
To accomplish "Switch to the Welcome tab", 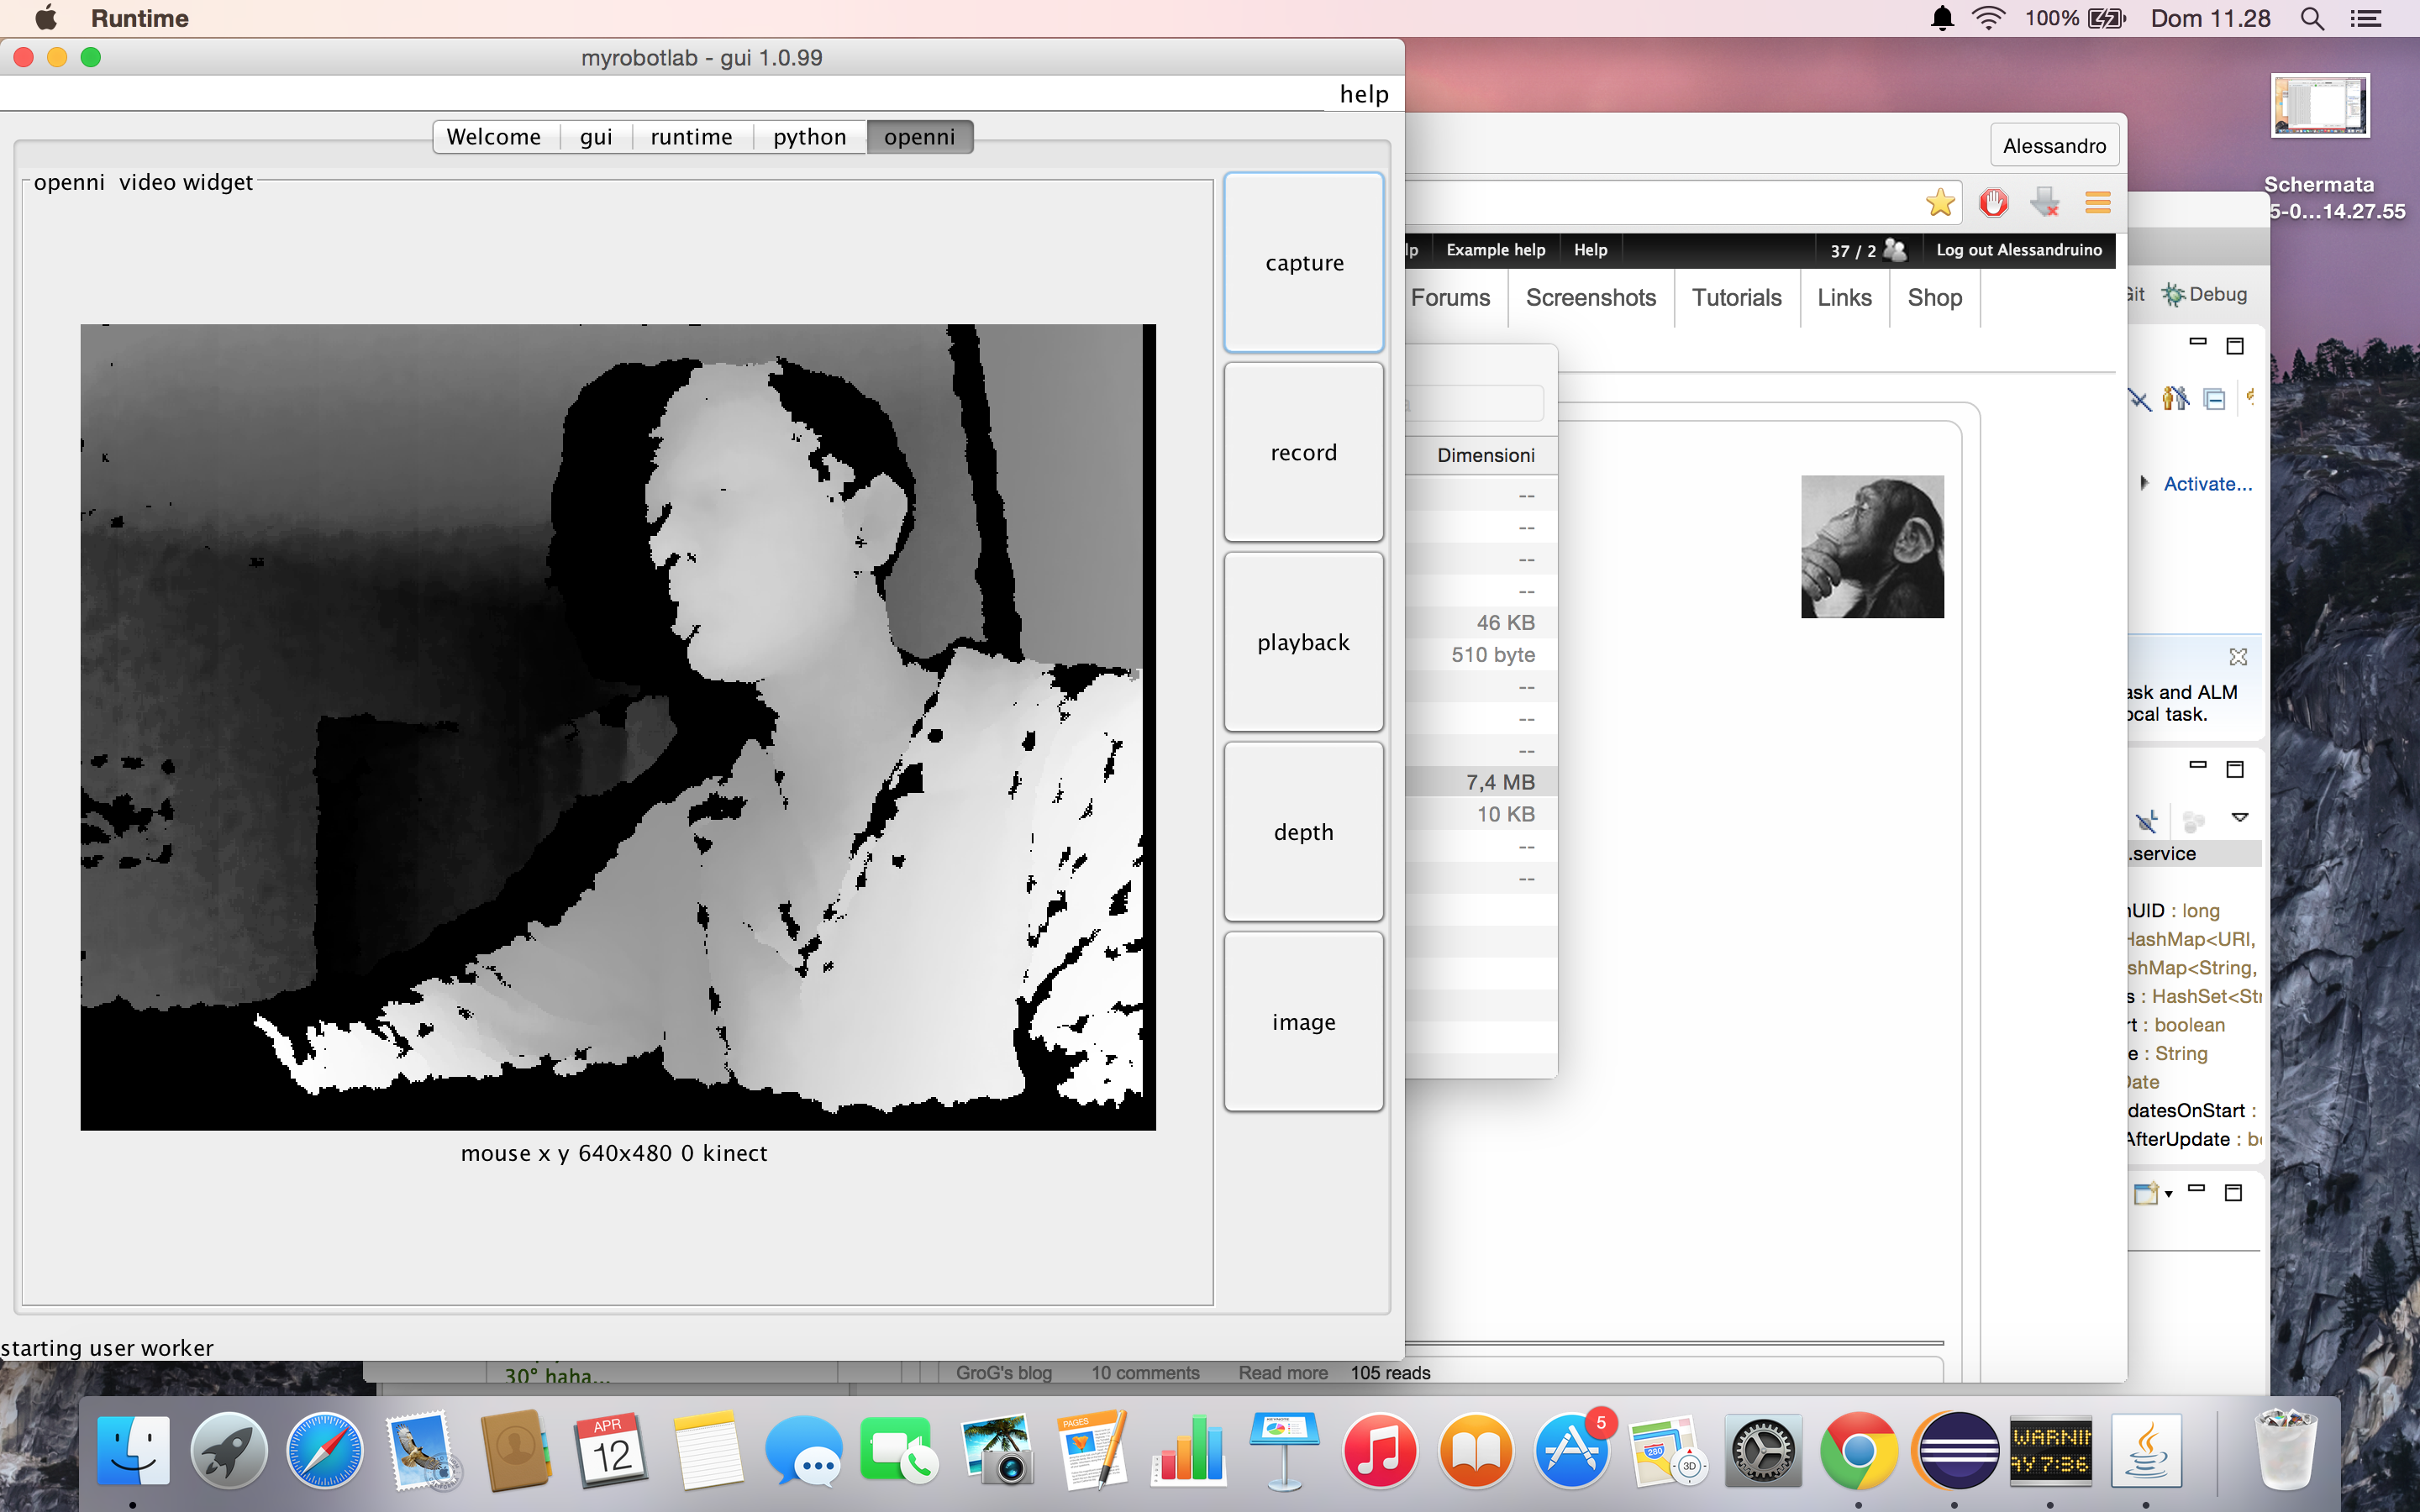I will click(494, 137).
